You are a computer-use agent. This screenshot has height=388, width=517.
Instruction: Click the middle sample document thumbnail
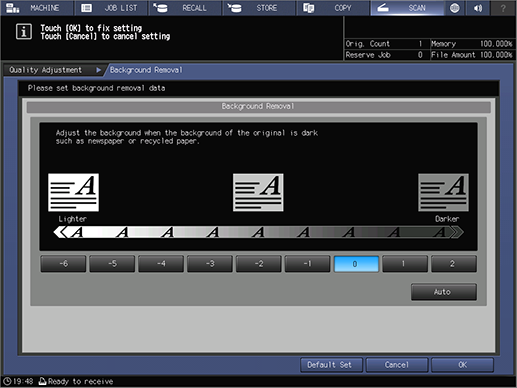(x=258, y=192)
